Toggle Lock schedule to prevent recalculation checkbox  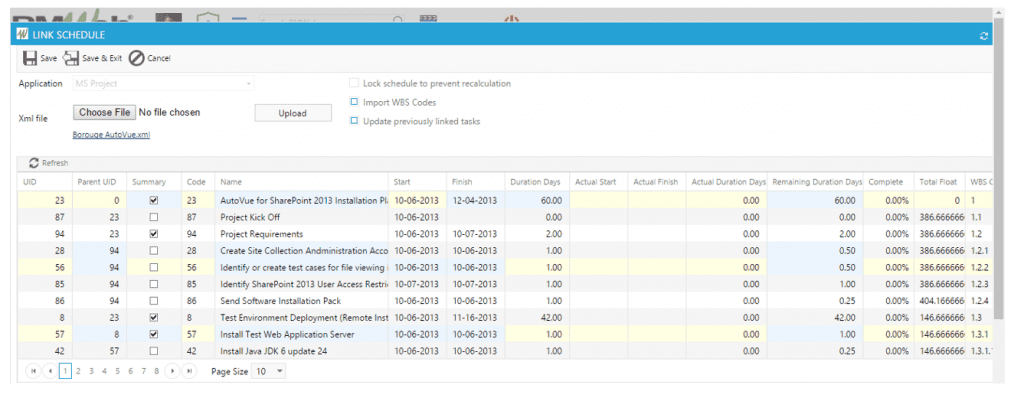coord(354,84)
